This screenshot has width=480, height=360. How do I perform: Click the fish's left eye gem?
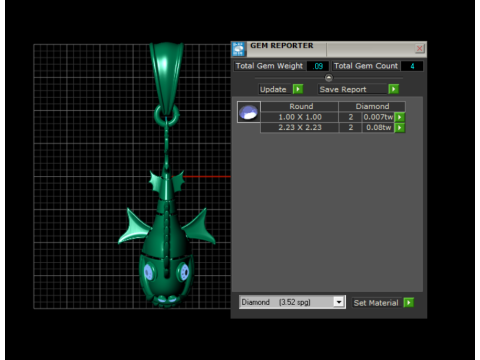[x=149, y=272]
